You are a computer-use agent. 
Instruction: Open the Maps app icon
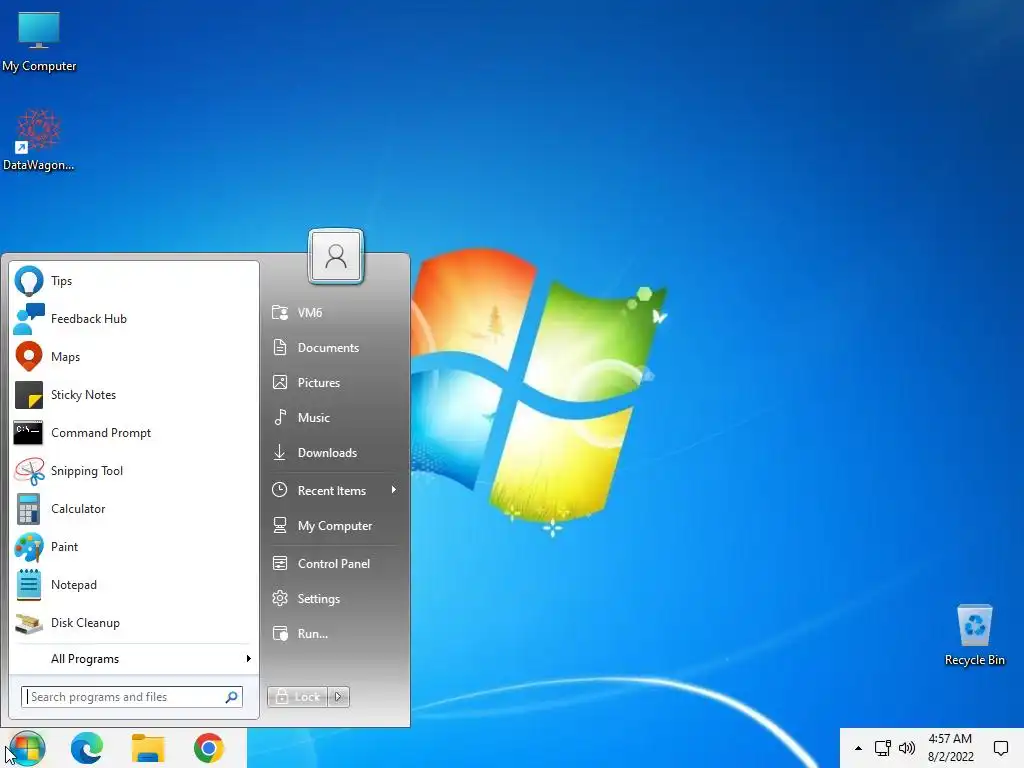29,357
